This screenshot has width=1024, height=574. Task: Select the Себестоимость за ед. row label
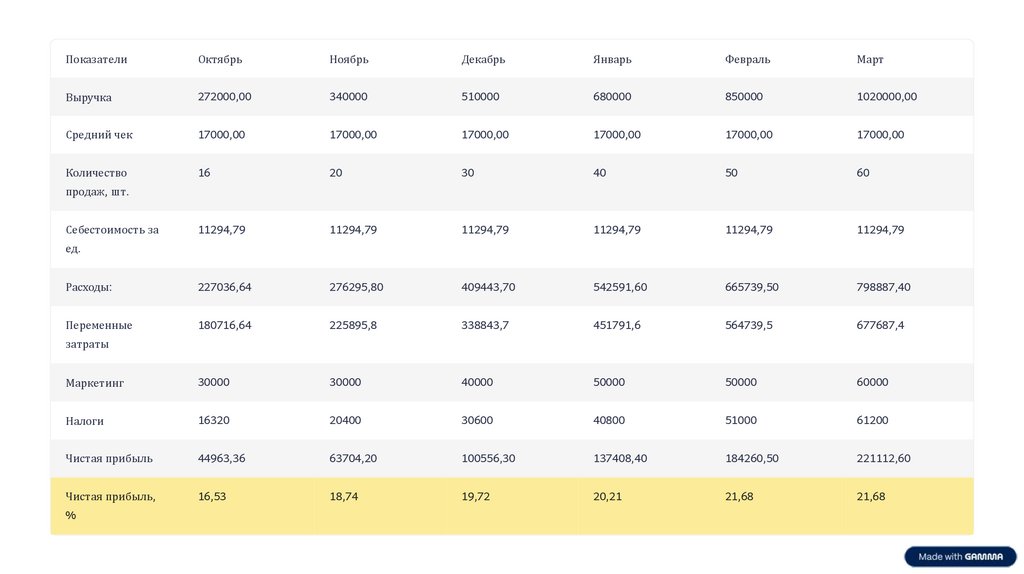coord(112,239)
